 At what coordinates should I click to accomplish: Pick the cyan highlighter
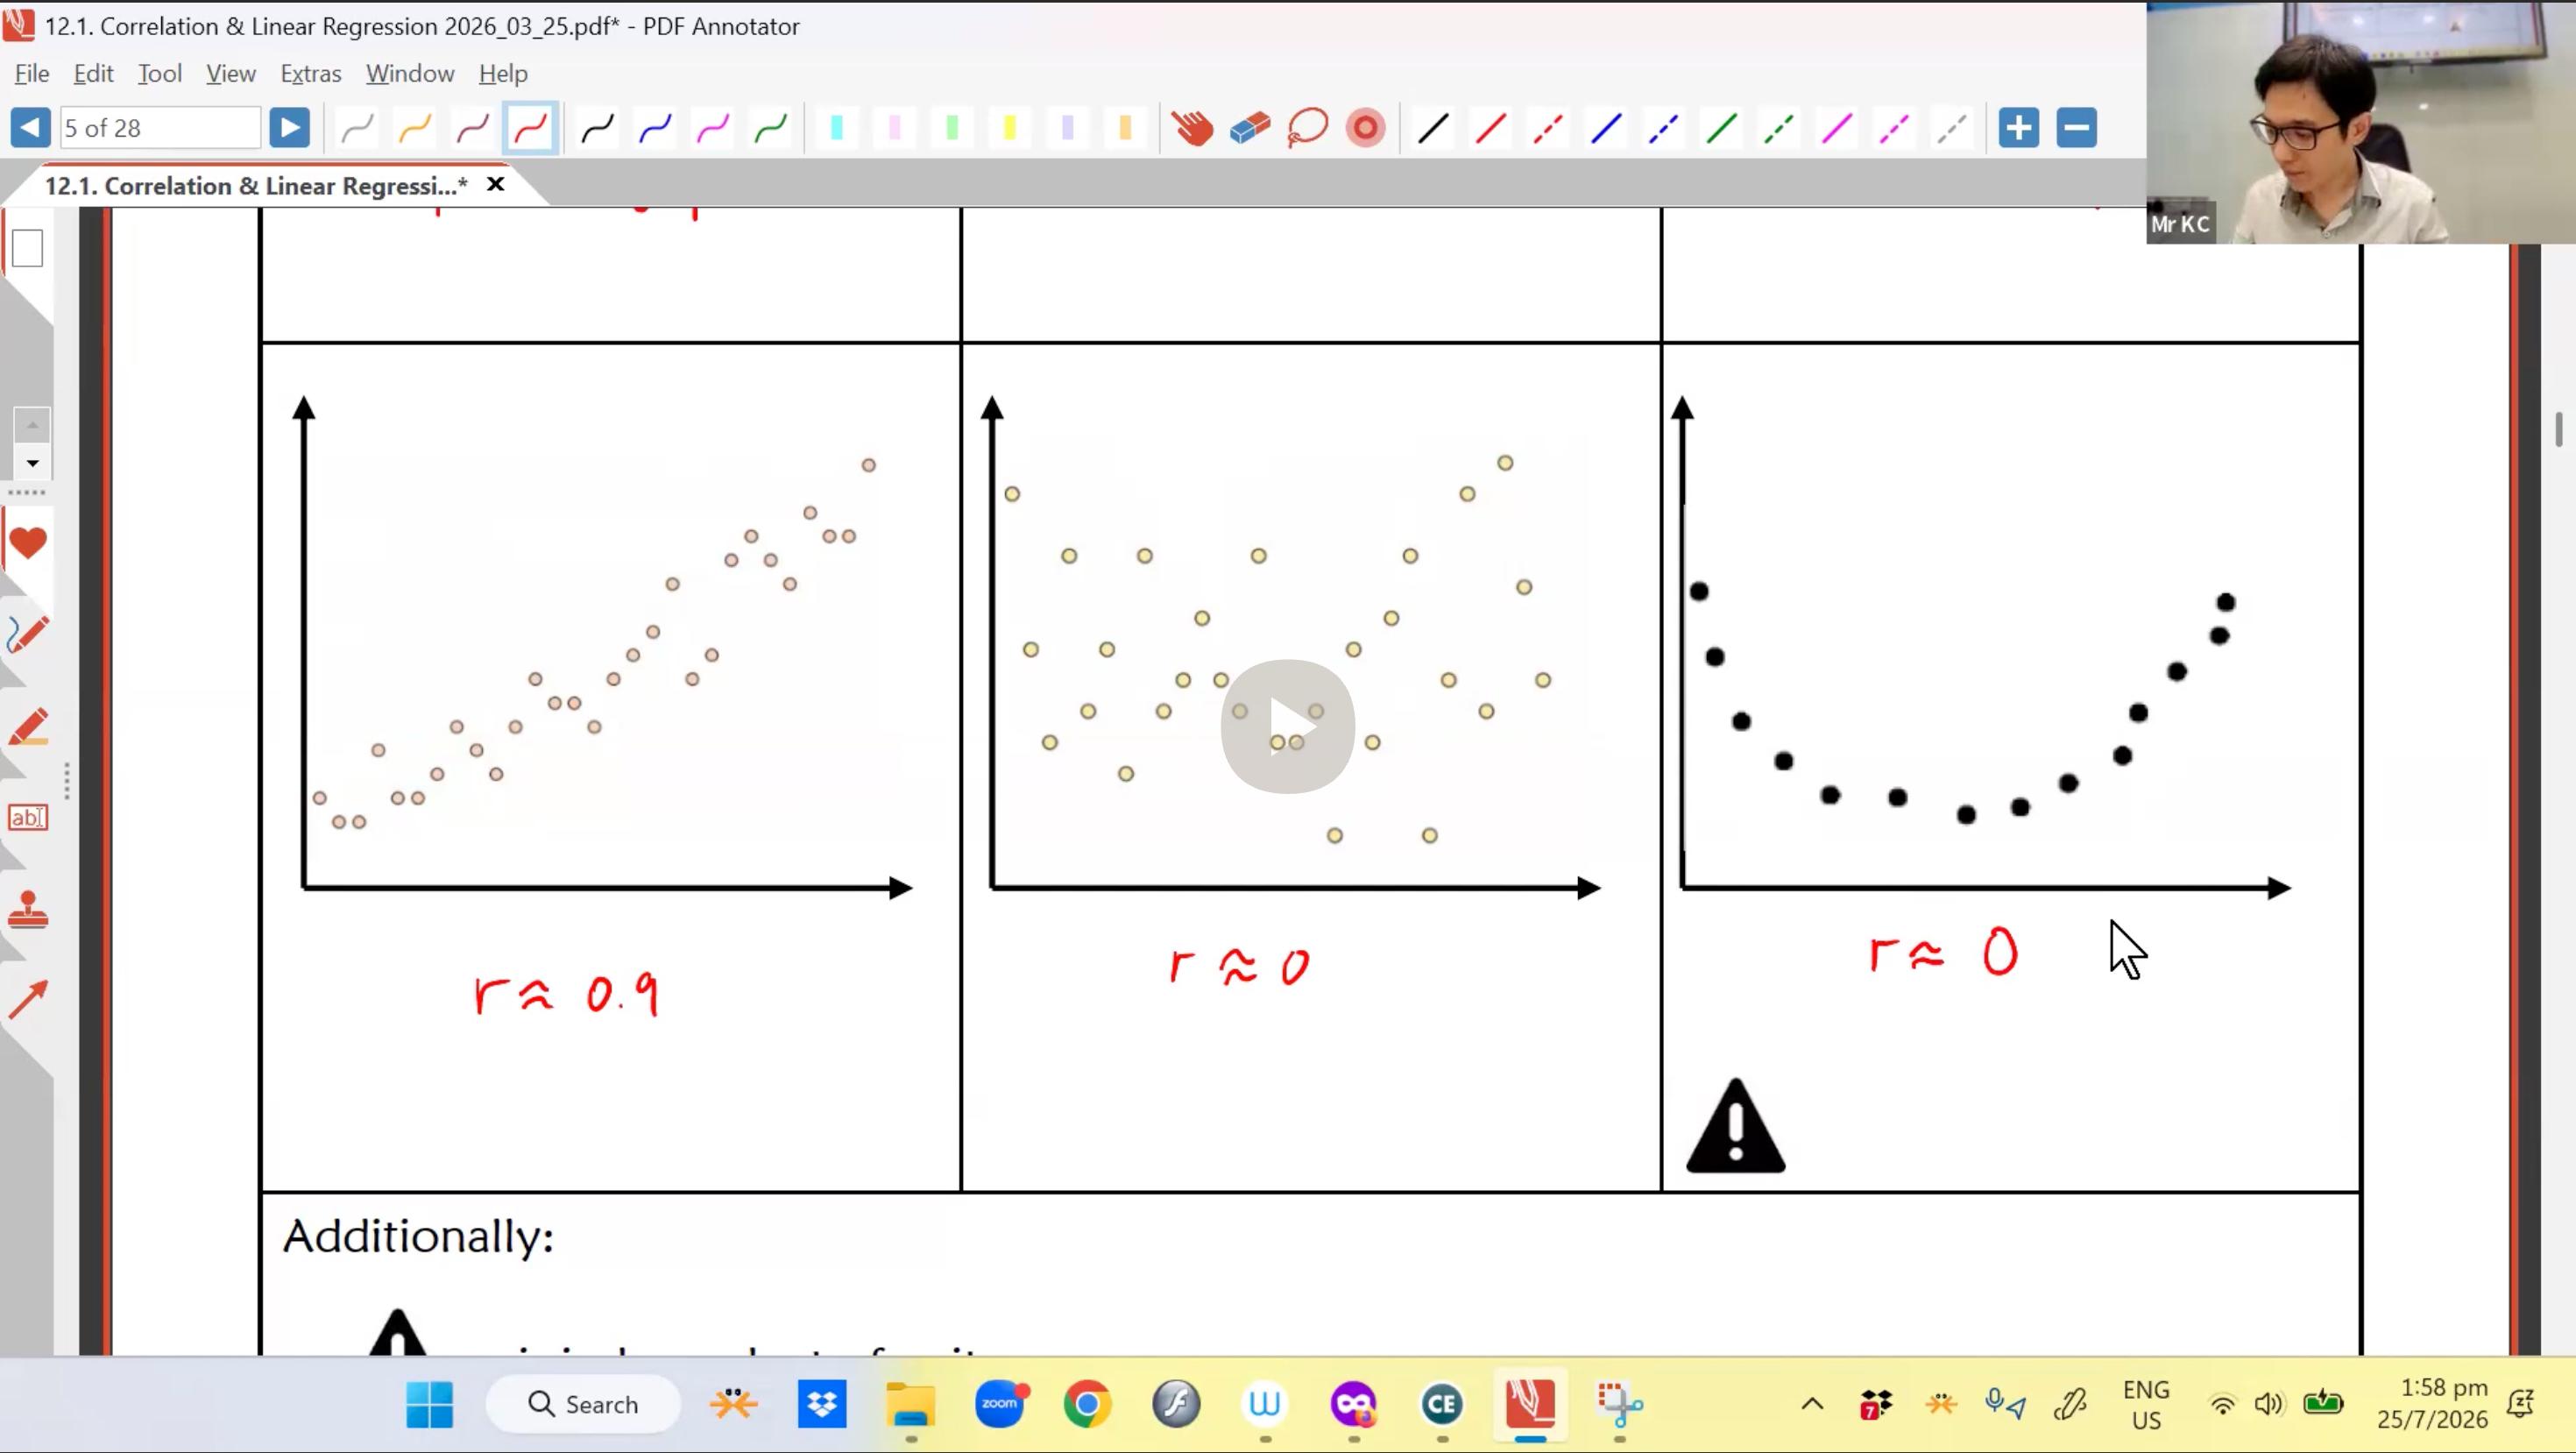[837, 128]
